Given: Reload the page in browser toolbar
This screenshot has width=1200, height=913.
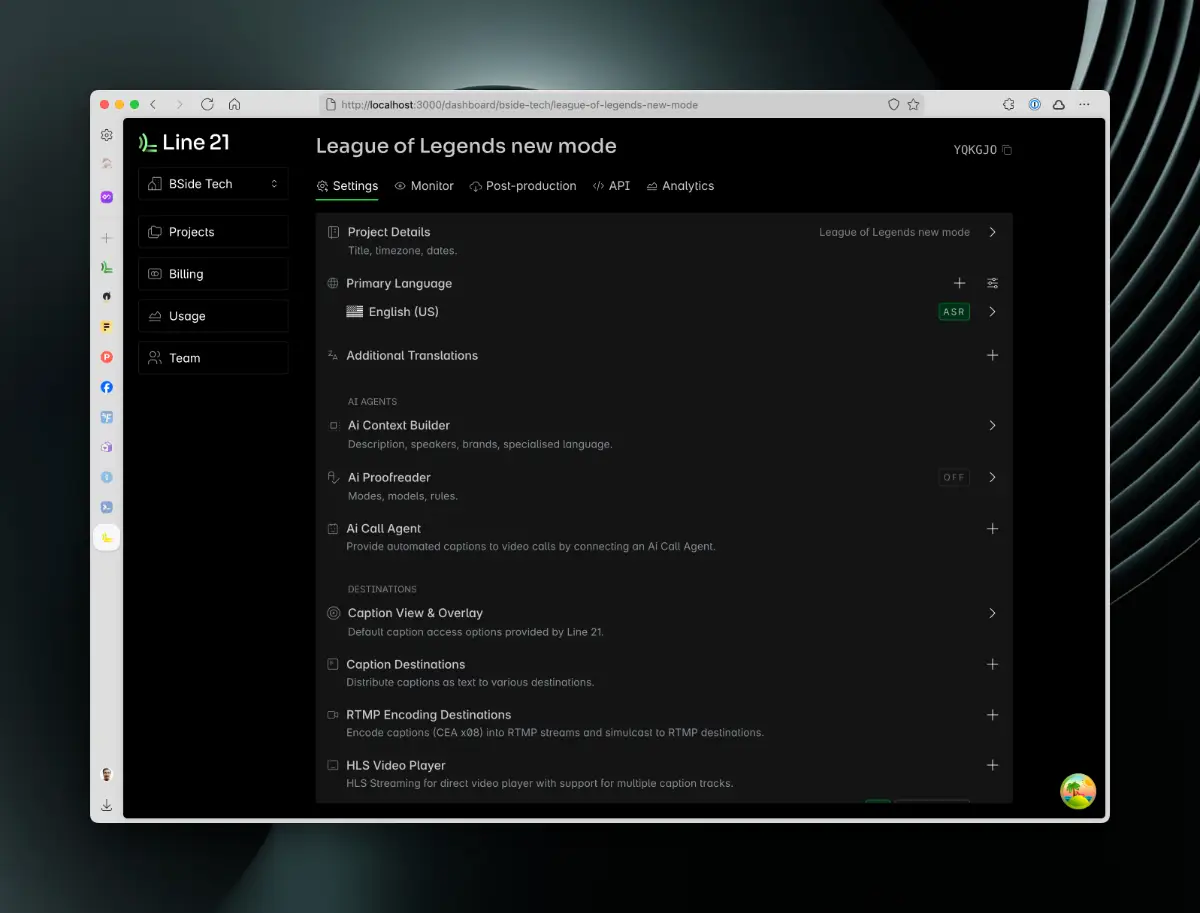Looking at the screenshot, I should coord(207,104).
